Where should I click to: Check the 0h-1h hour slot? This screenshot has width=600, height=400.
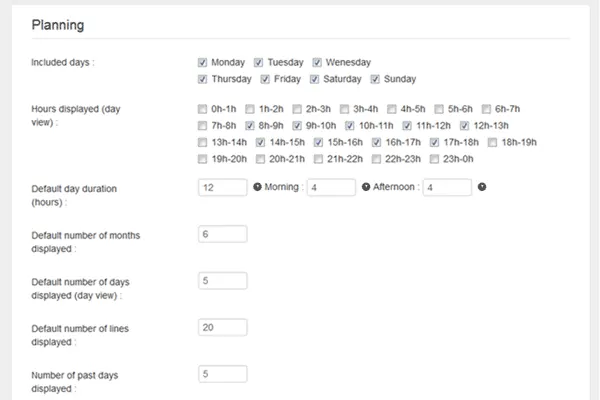[x=204, y=109]
